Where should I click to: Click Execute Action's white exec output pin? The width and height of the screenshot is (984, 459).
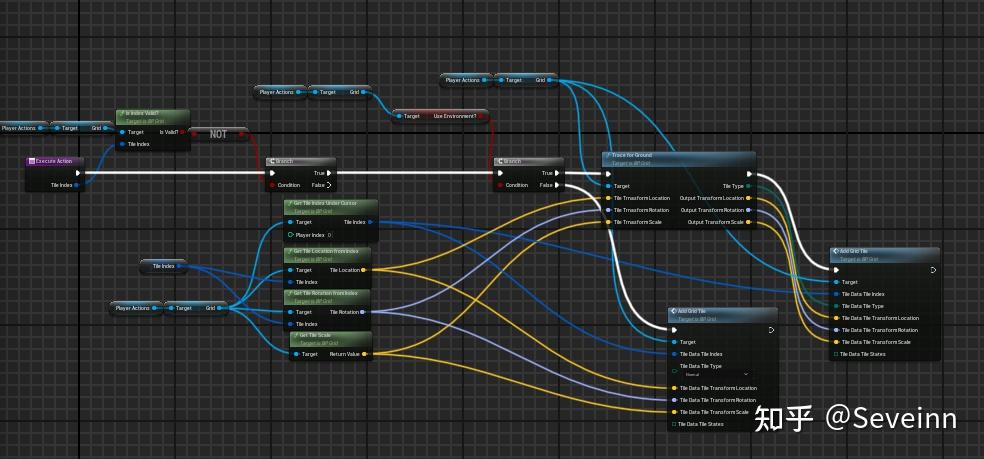[78, 173]
